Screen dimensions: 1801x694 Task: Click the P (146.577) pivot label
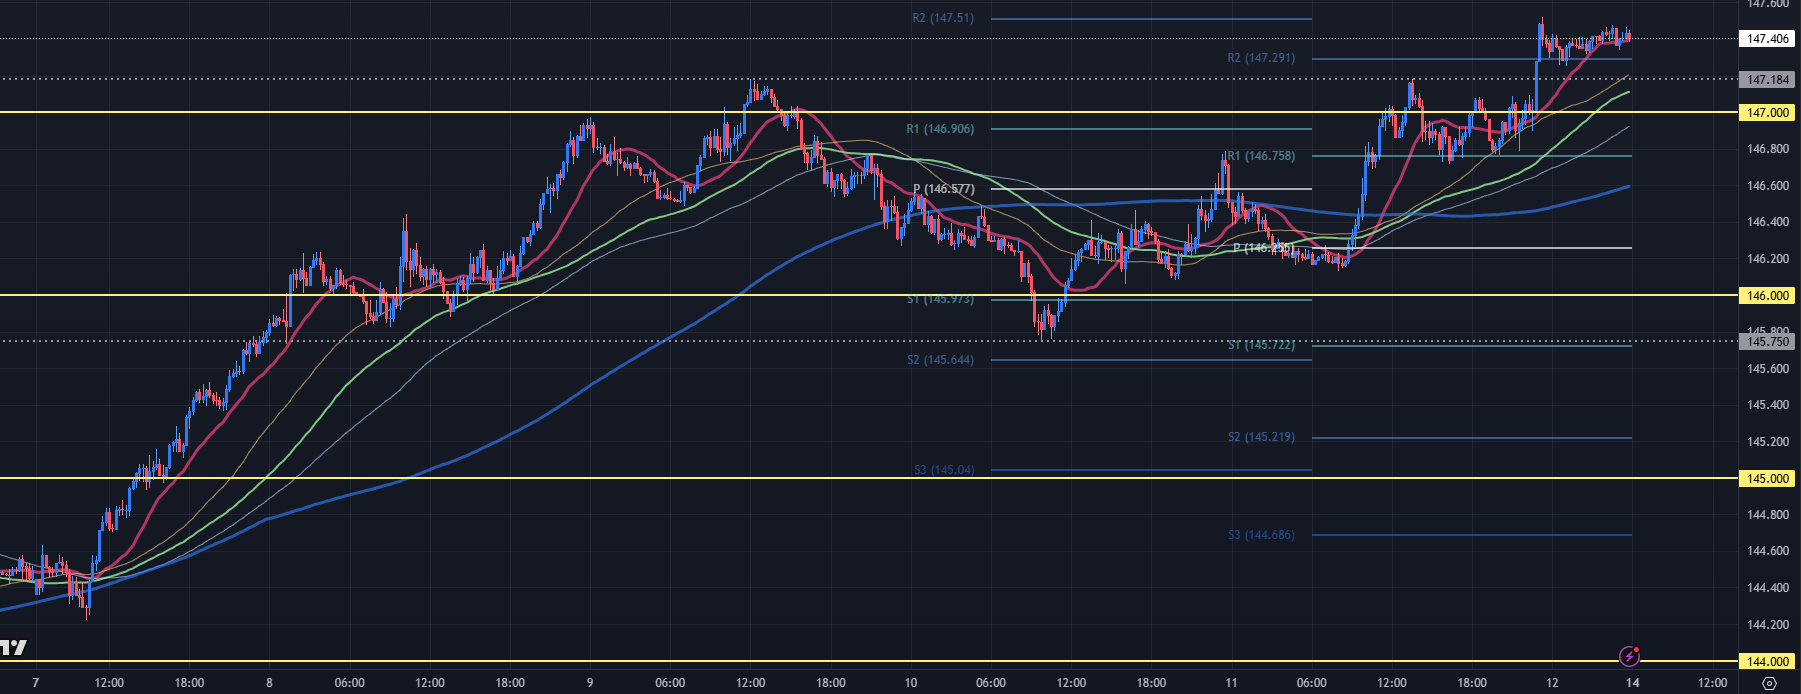coord(943,189)
